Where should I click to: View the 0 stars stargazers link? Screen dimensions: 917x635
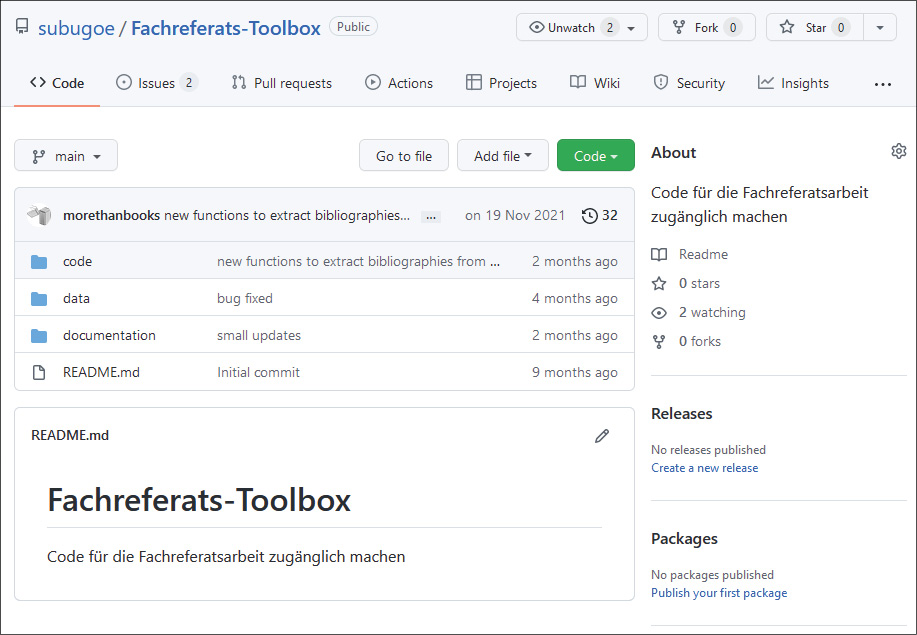[686, 284]
